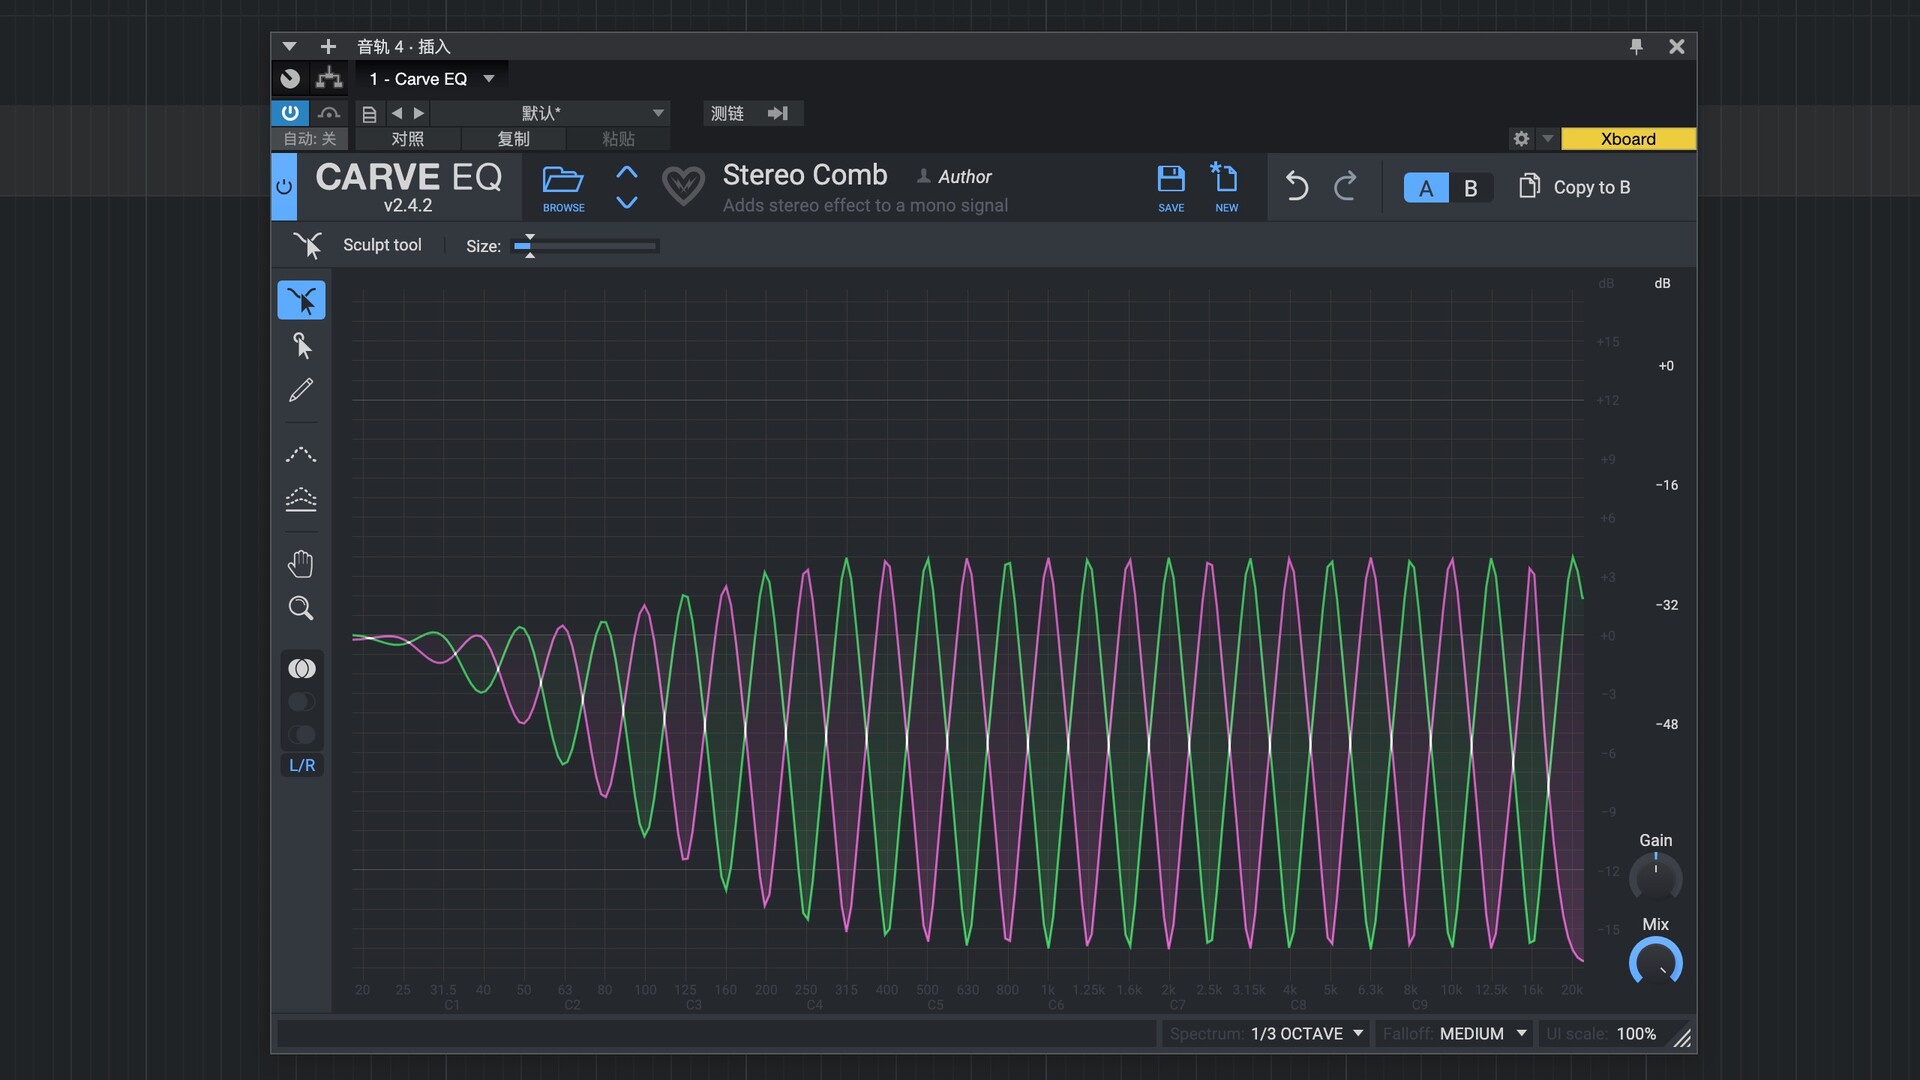1920x1080 pixels.
Task: Open the 默认* preset dropdown
Action: coord(549,113)
